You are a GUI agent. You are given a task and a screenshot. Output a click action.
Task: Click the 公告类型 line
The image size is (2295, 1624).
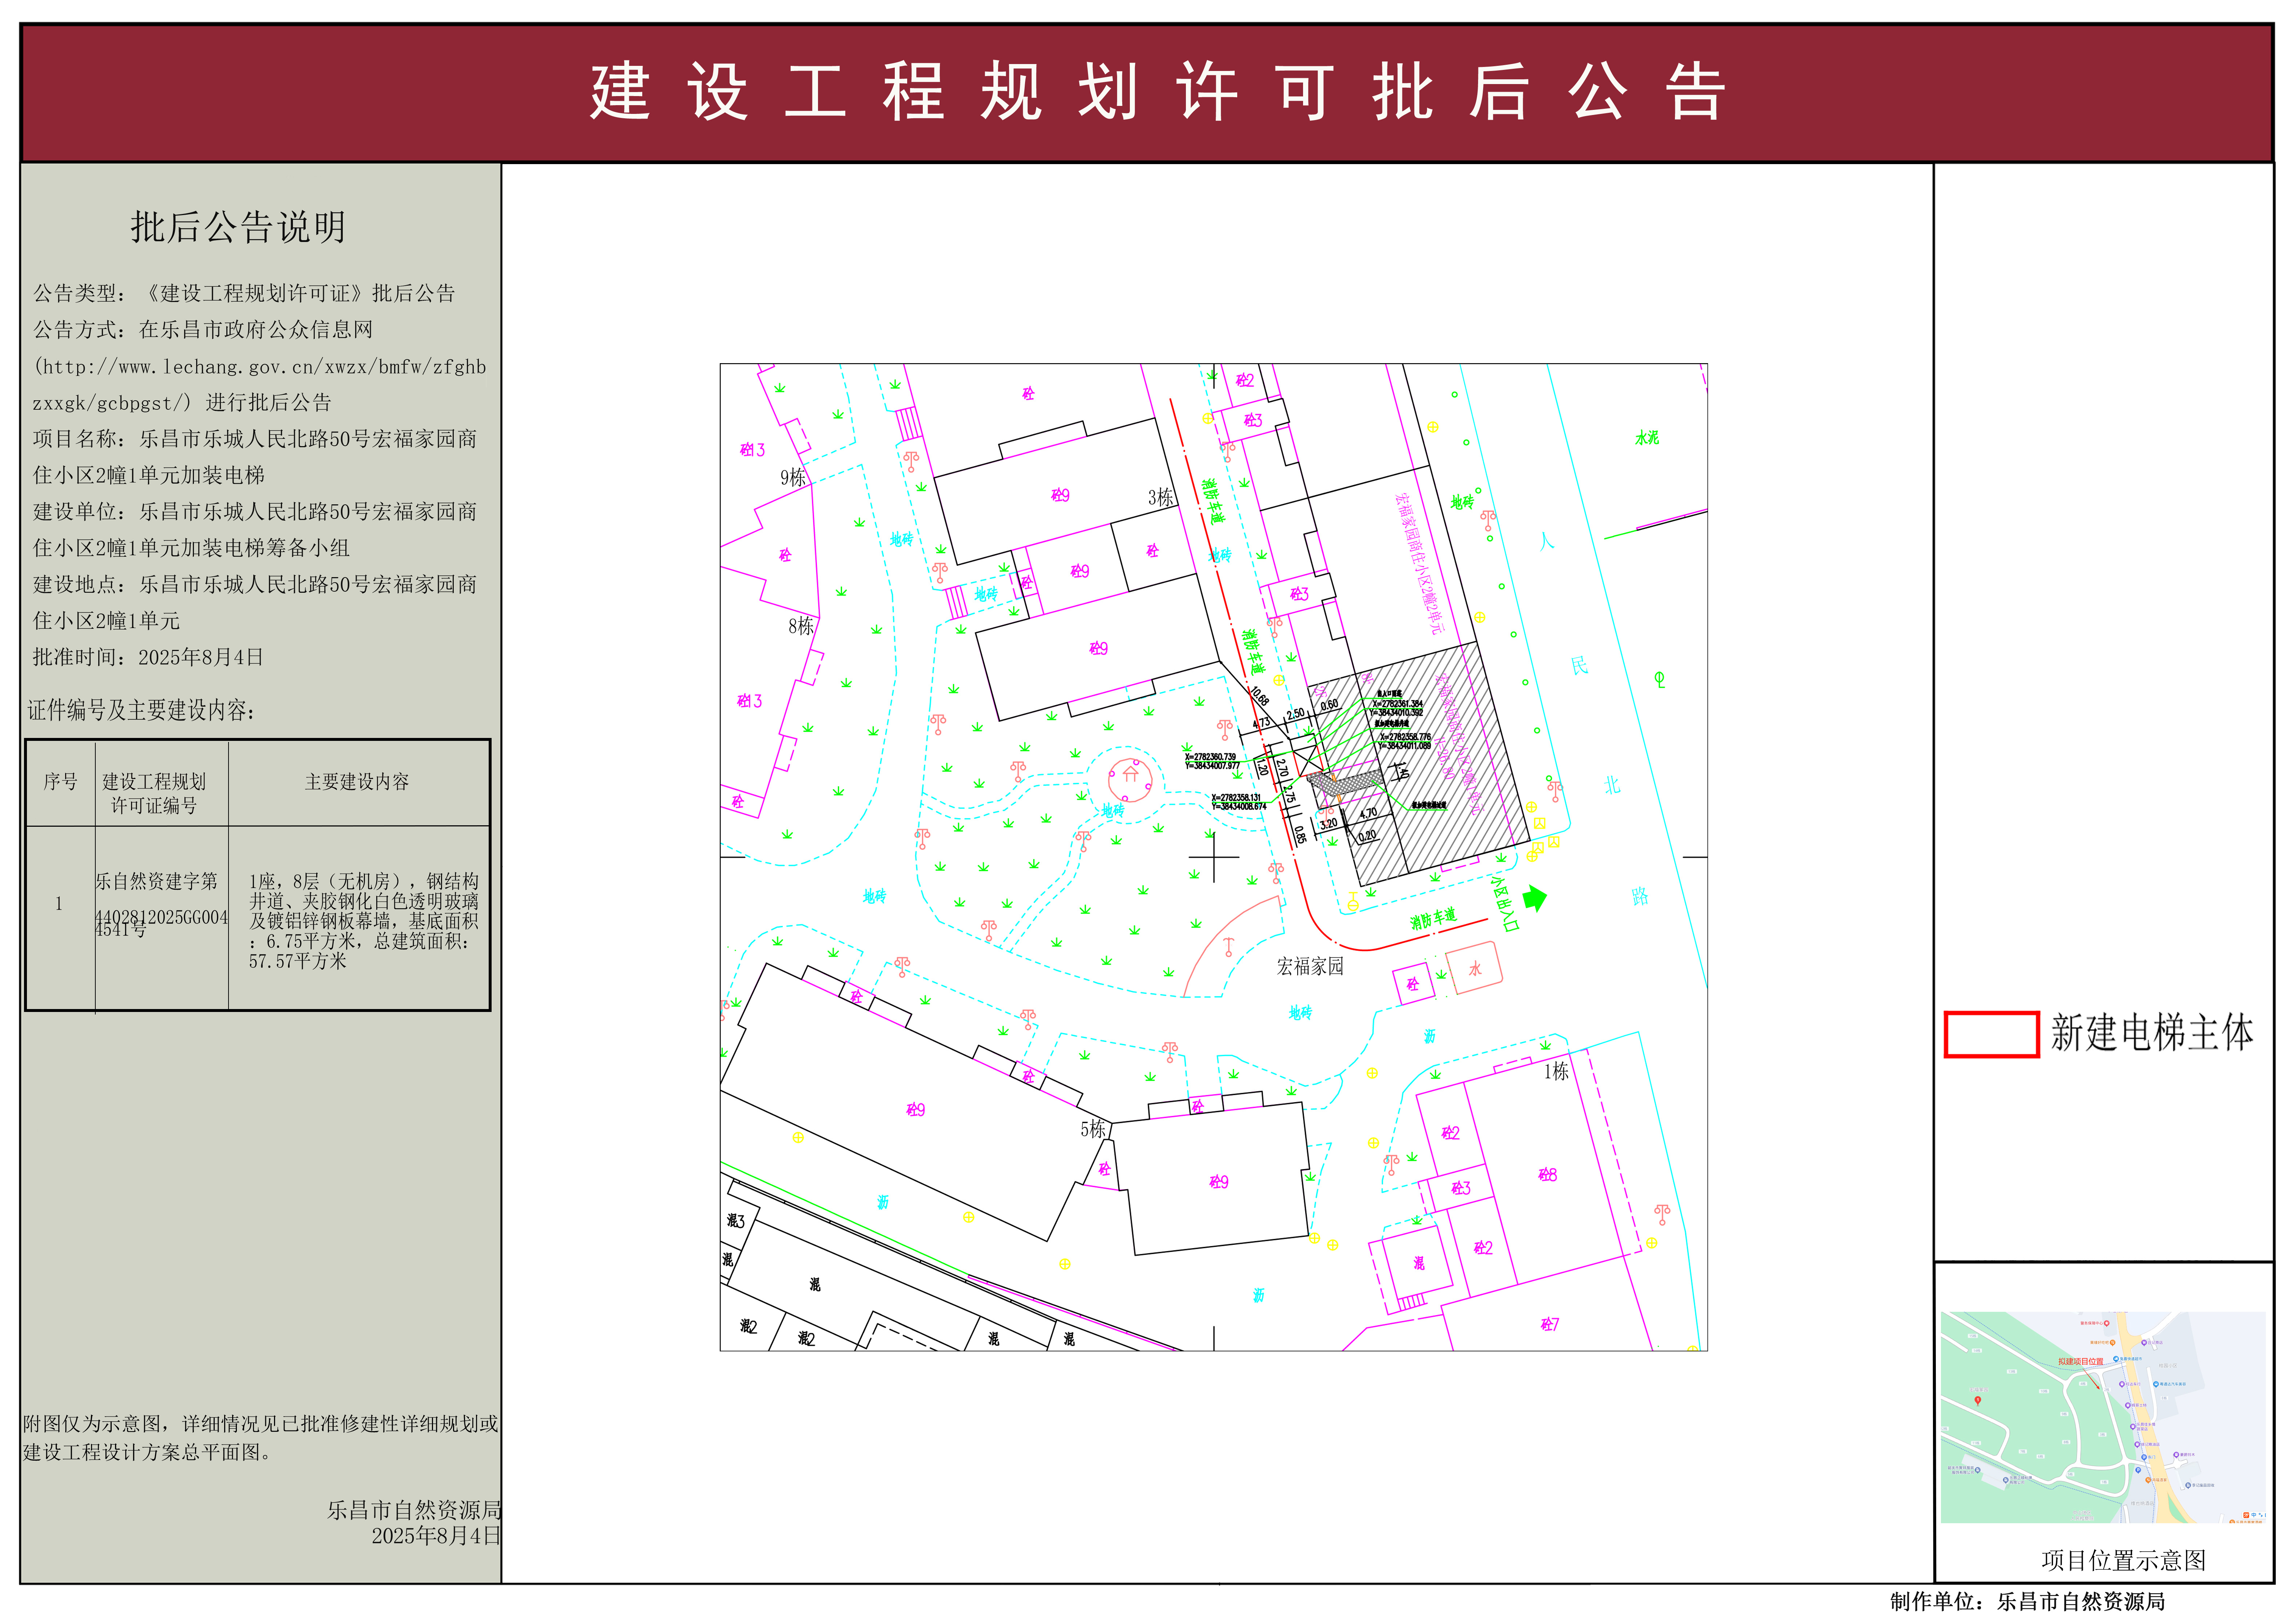(244, 293)
